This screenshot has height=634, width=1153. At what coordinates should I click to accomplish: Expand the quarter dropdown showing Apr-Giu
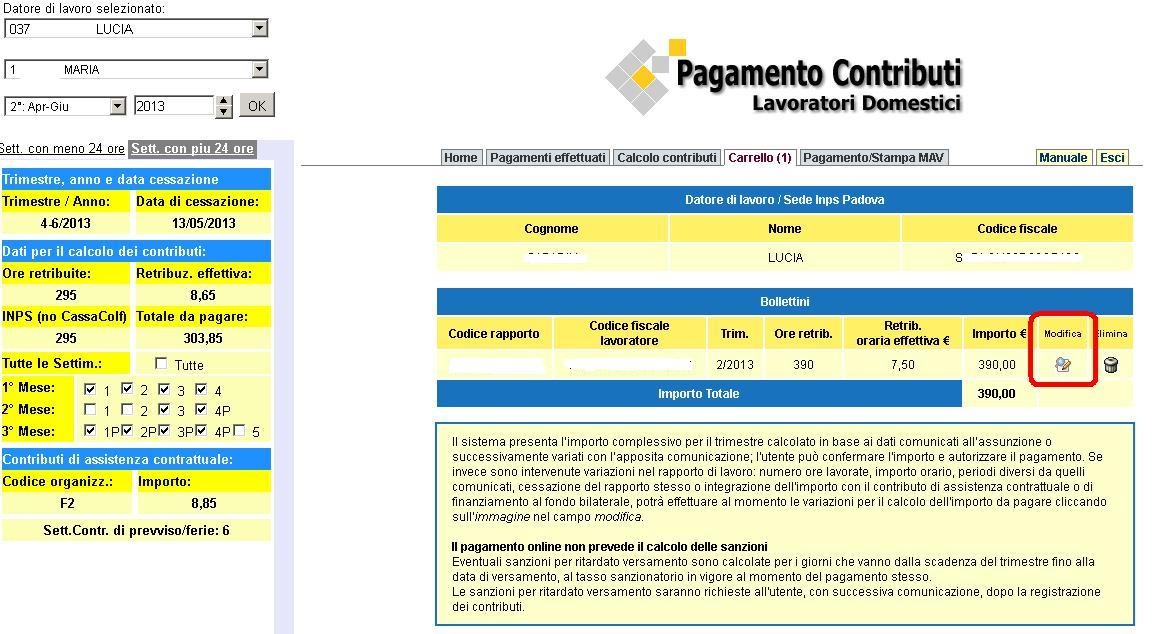pyautogui.click(x=117, y=106)
